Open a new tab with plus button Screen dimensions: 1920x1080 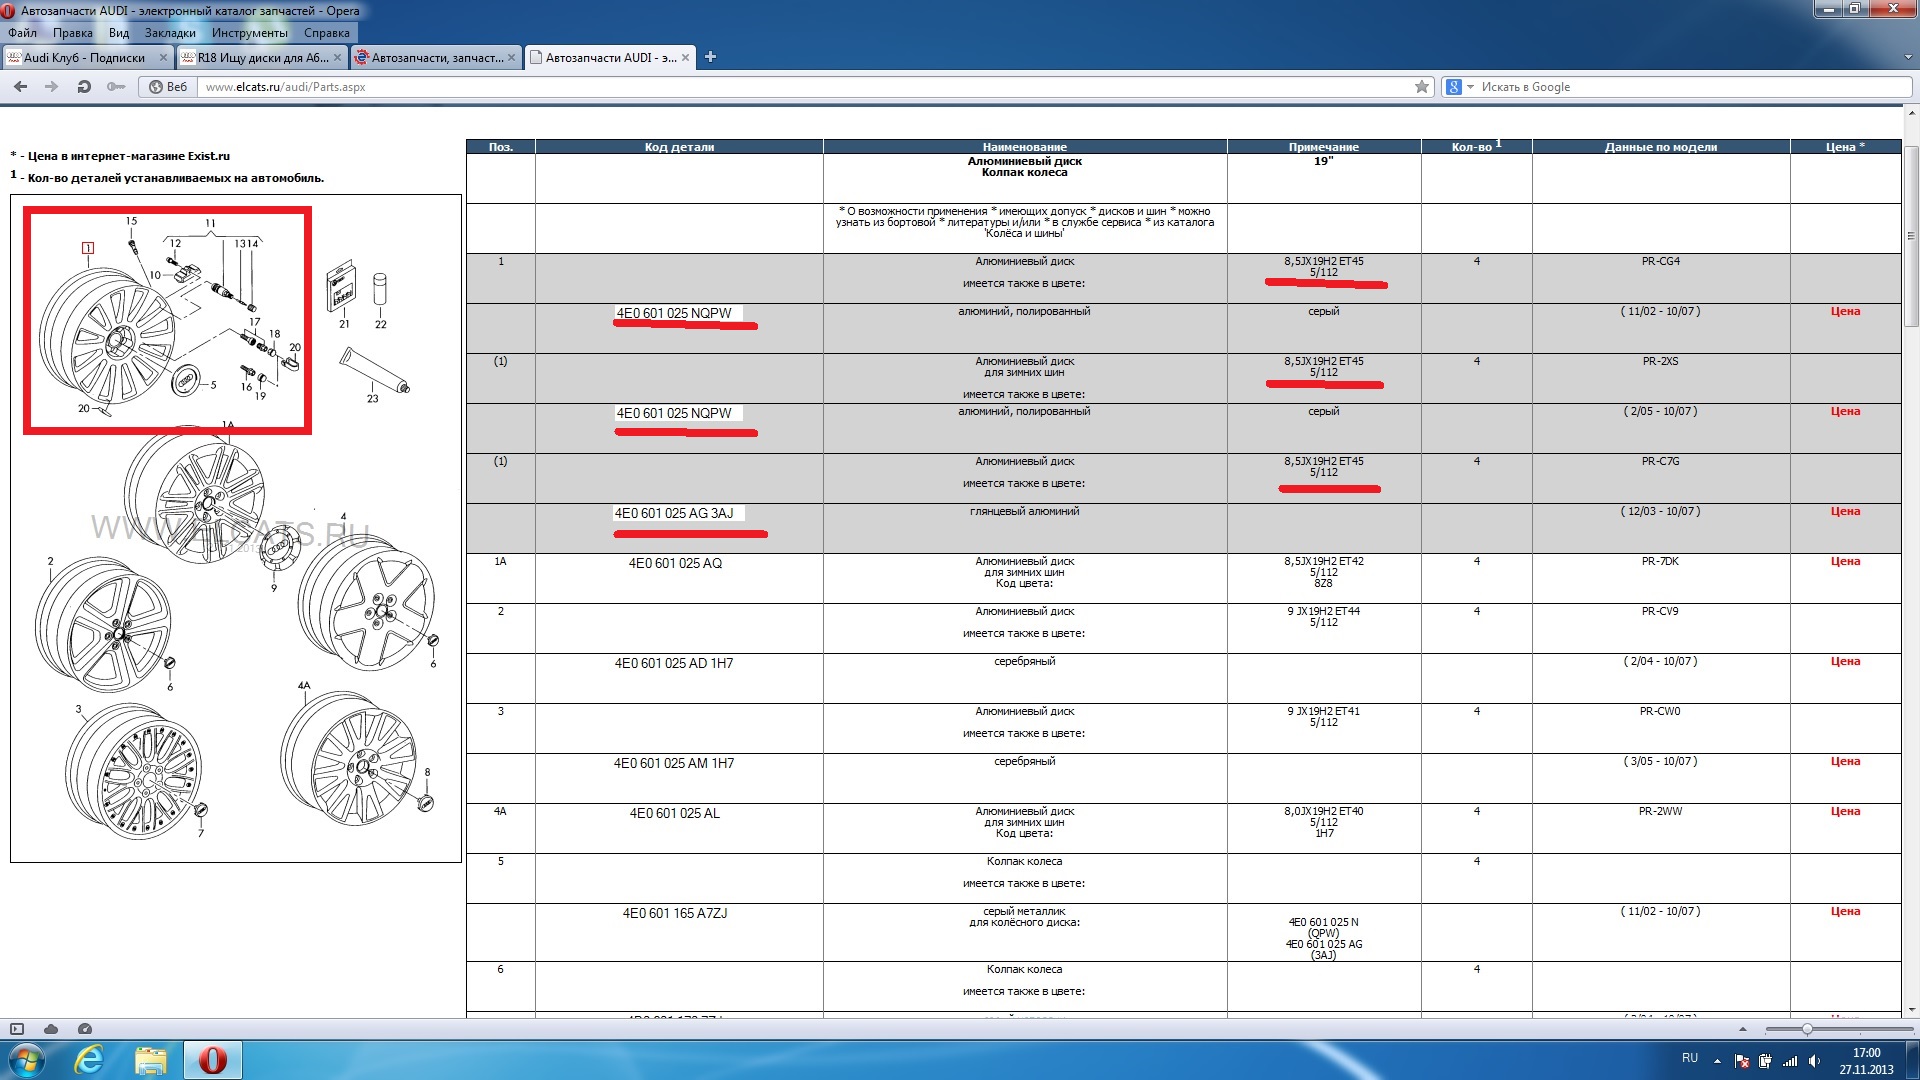(710, 57)
